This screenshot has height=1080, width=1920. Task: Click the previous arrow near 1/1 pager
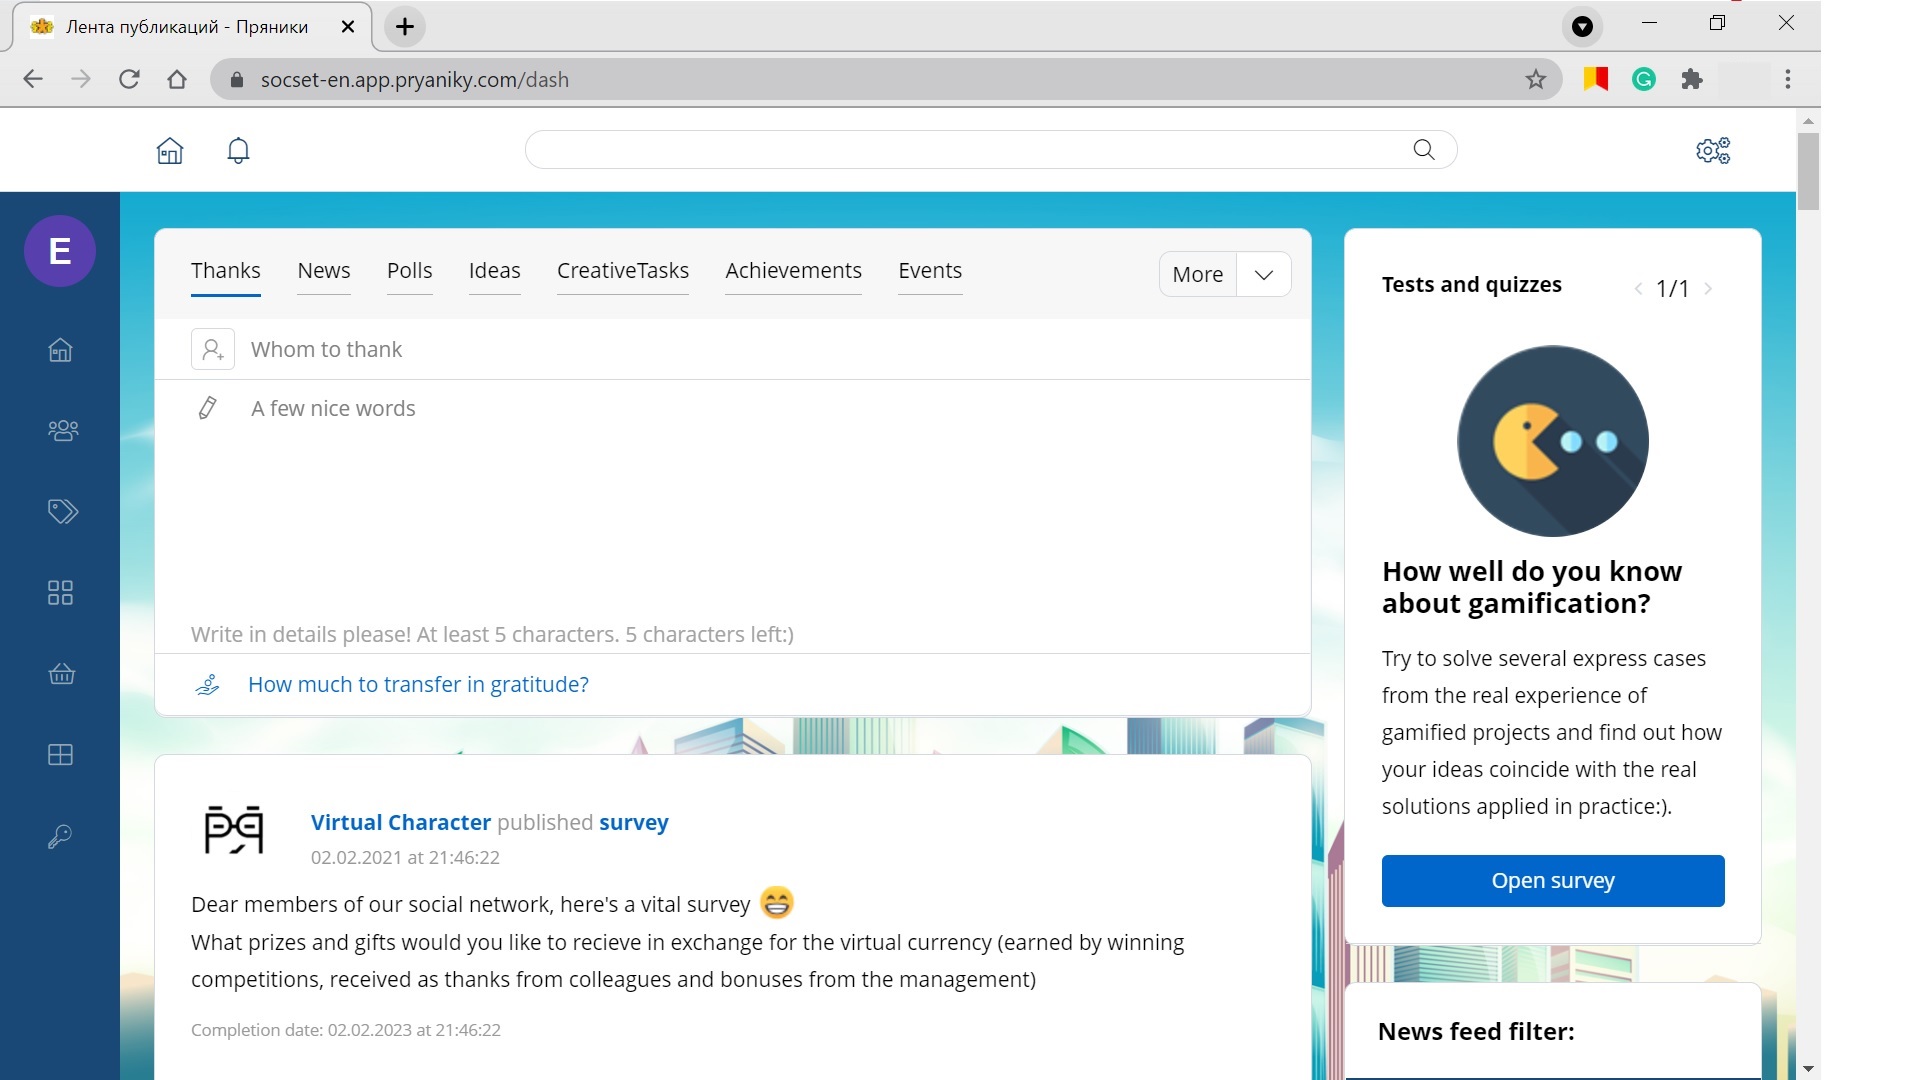coord(1638,288)
